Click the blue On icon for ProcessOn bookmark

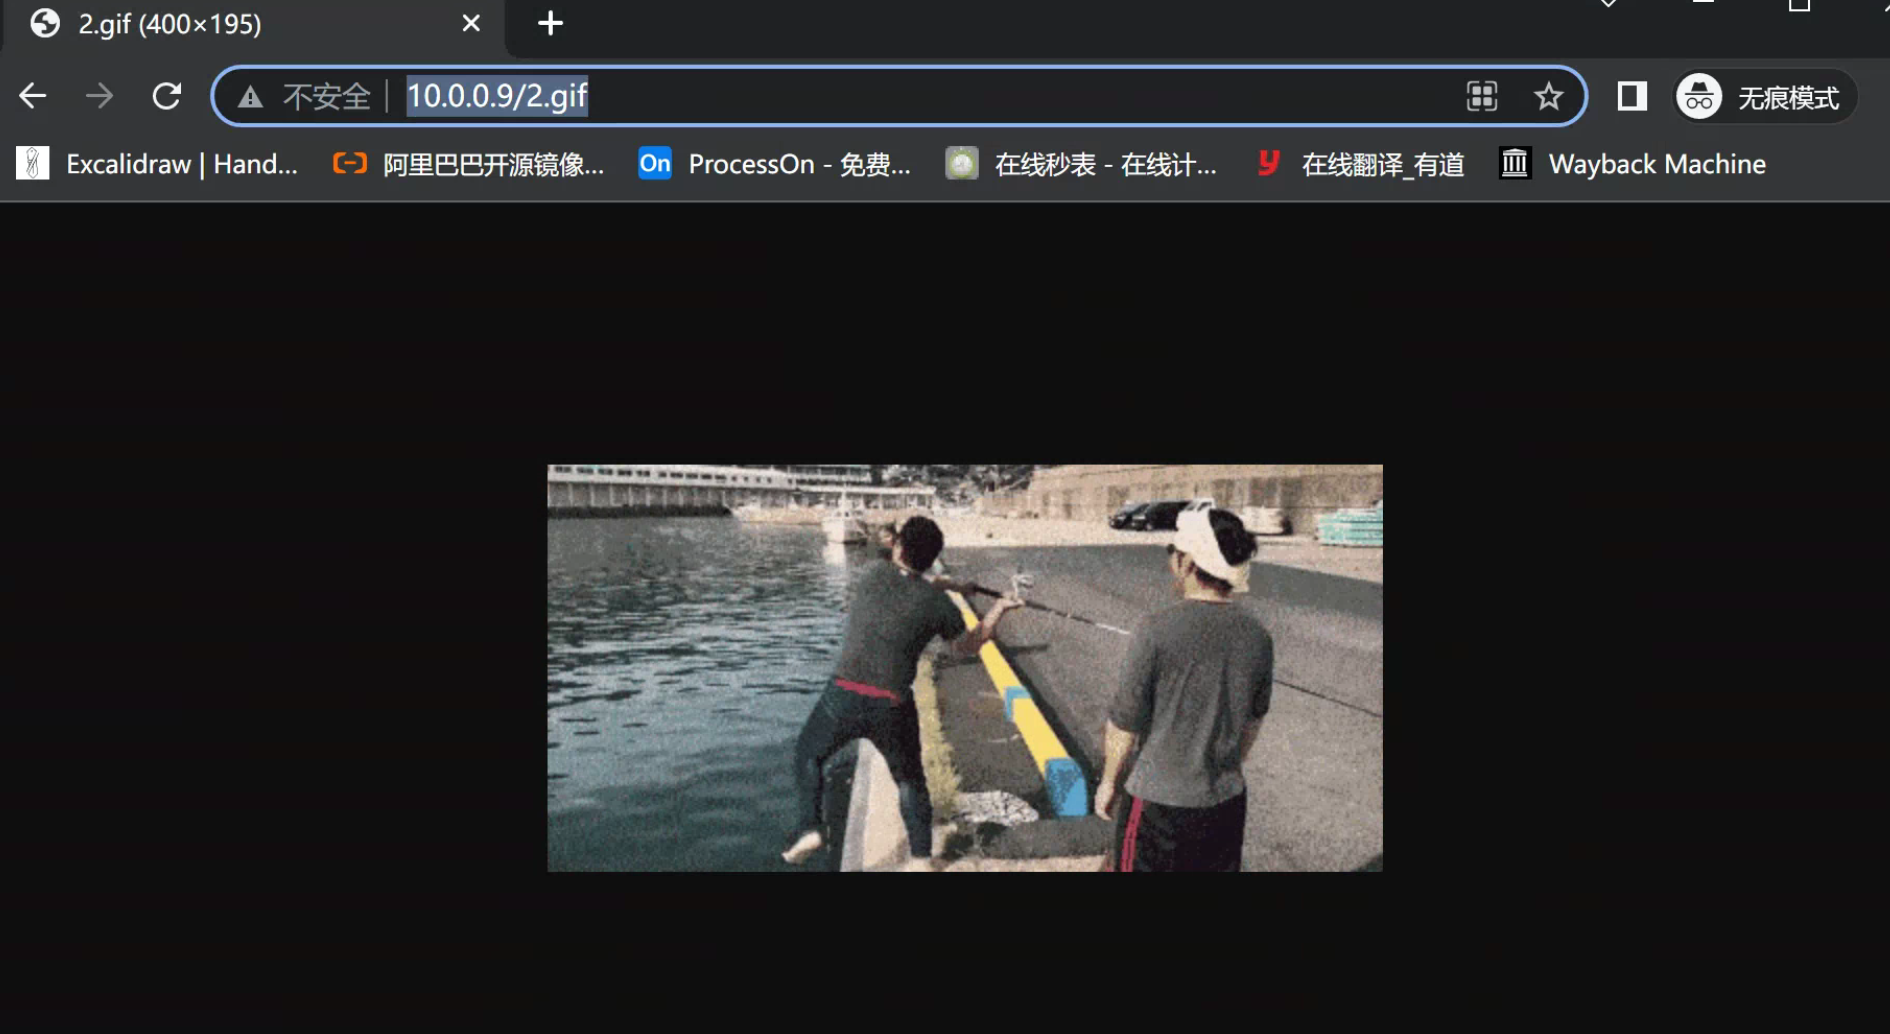[655, 163]
